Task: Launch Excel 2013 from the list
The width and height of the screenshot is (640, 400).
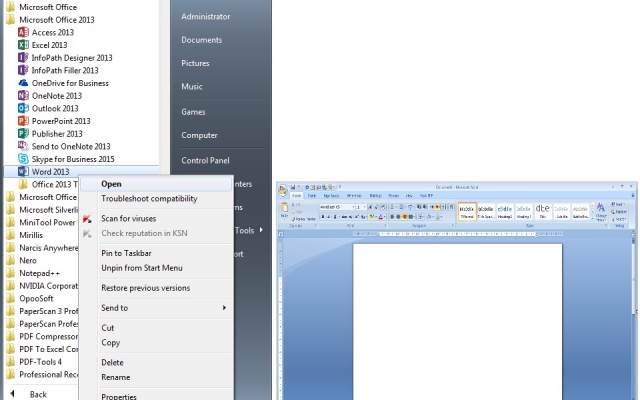Action: click(x=42, y=45)
